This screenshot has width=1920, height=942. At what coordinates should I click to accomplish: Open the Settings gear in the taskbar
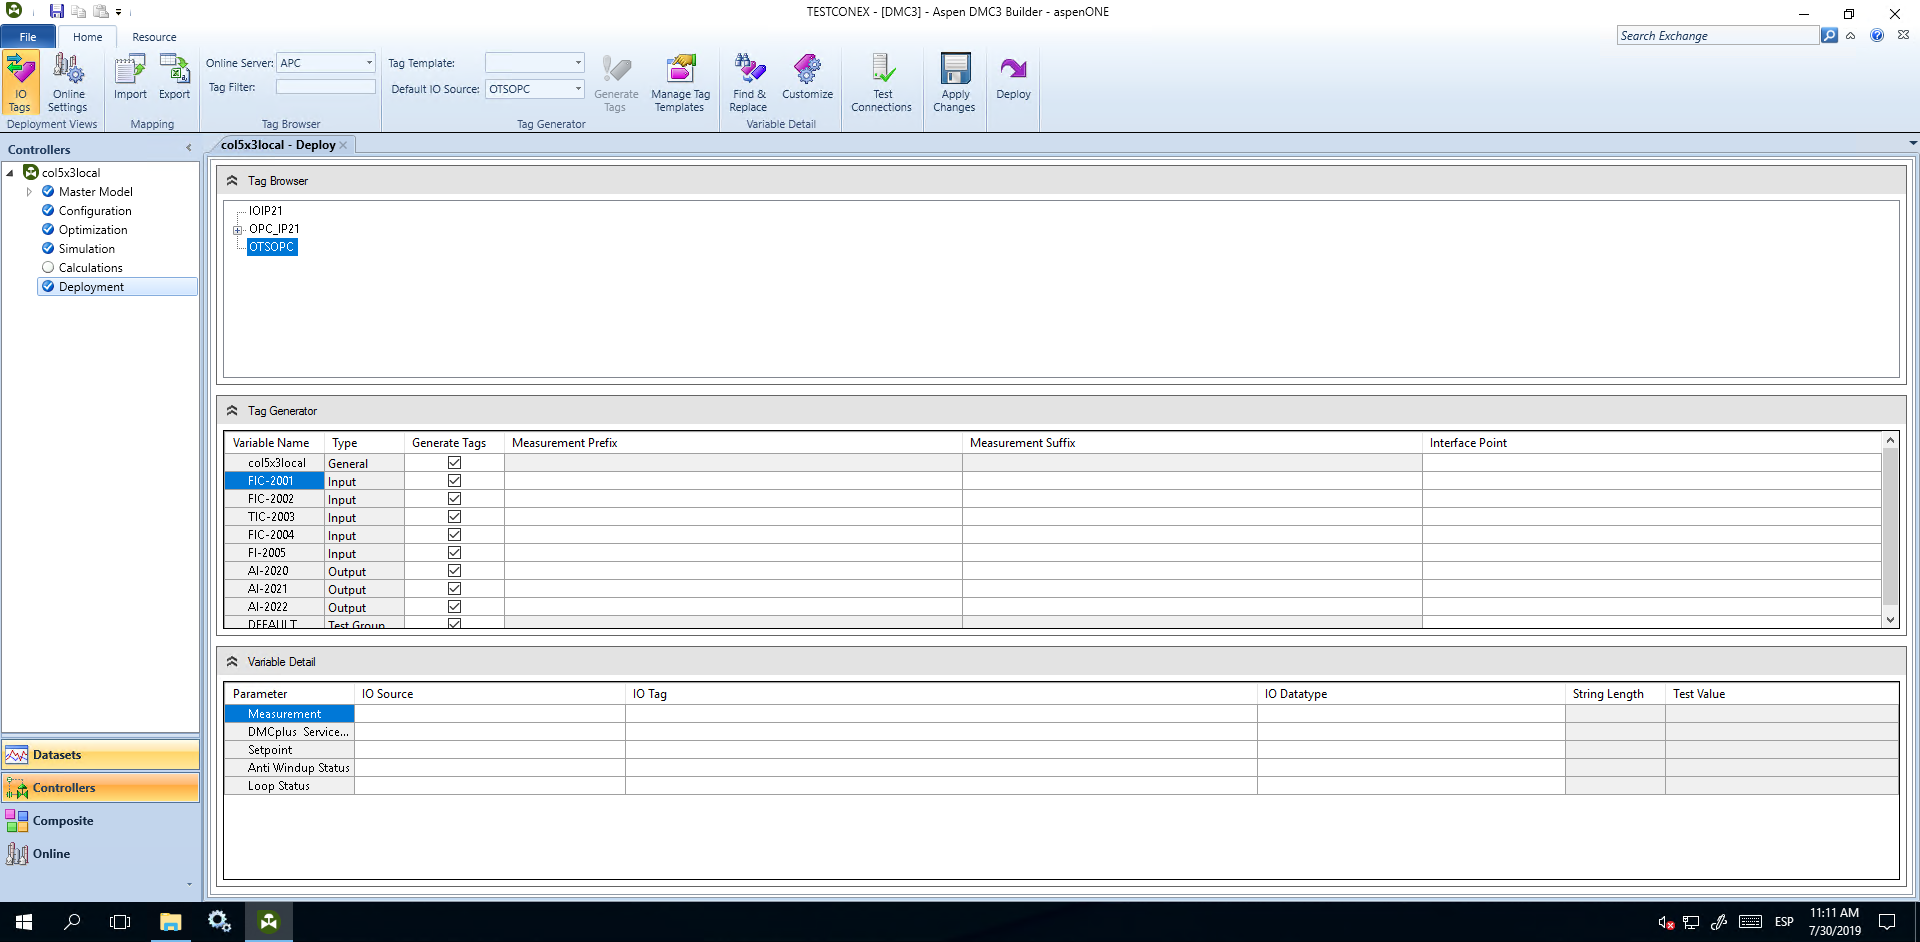coord(219,922)
